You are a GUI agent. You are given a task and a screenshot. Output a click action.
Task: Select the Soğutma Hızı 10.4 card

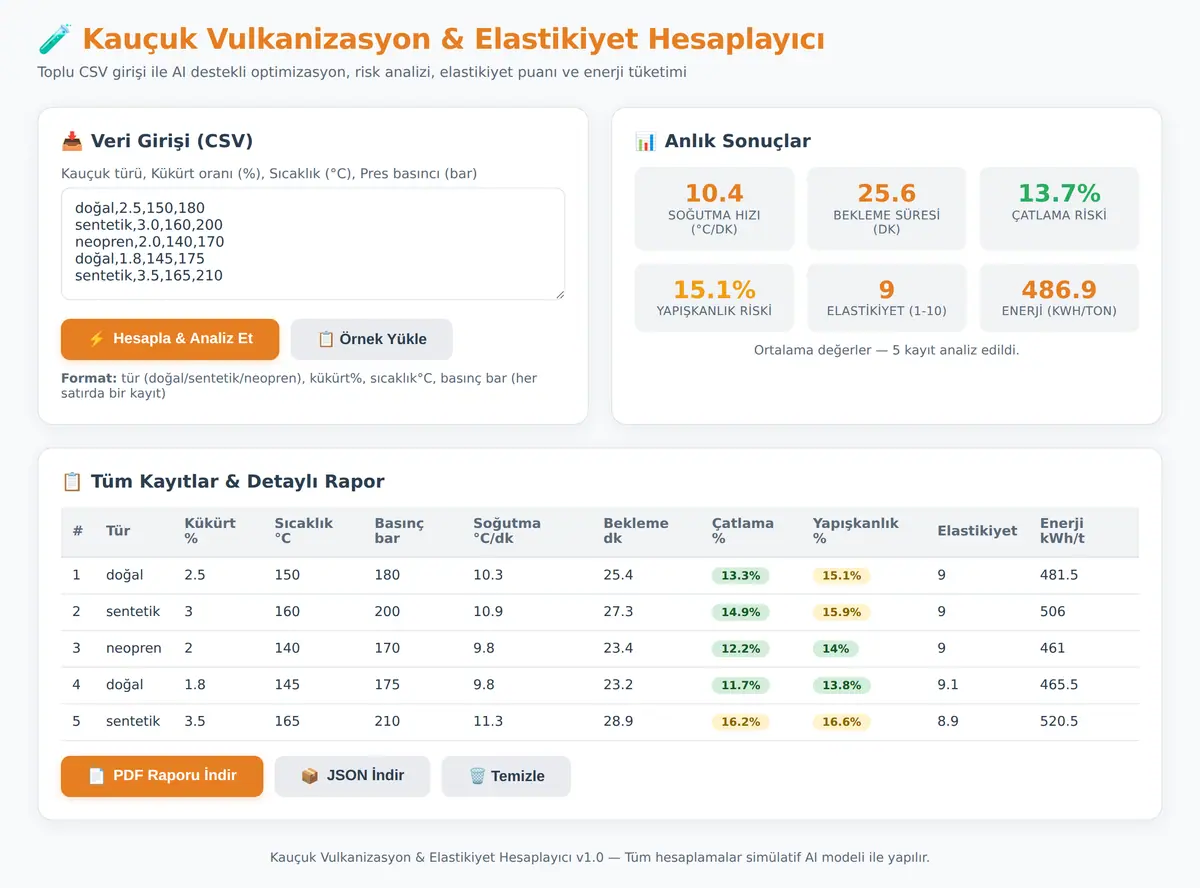tap(714, 208)
